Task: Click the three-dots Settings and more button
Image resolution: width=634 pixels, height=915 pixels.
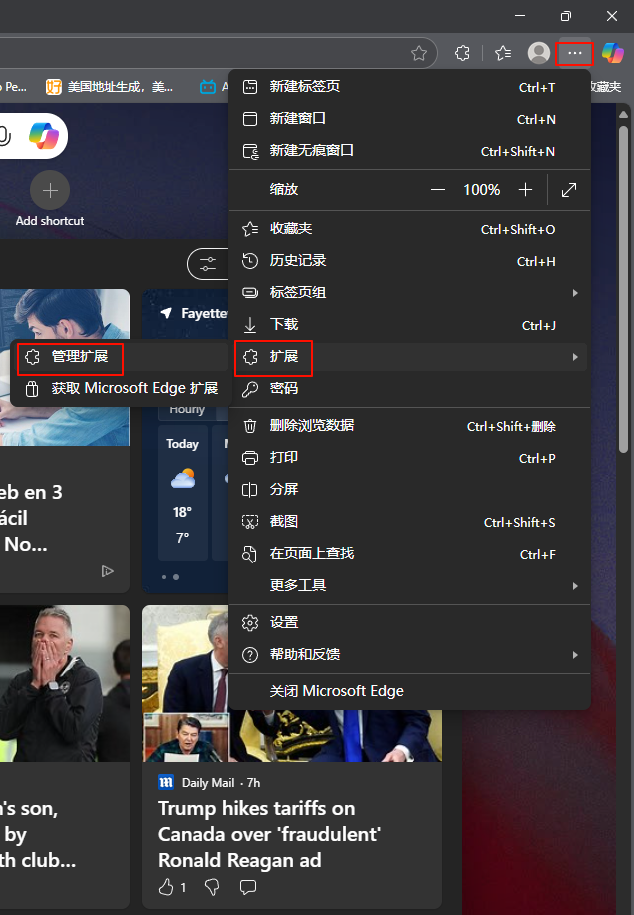Action: [575, 53]
